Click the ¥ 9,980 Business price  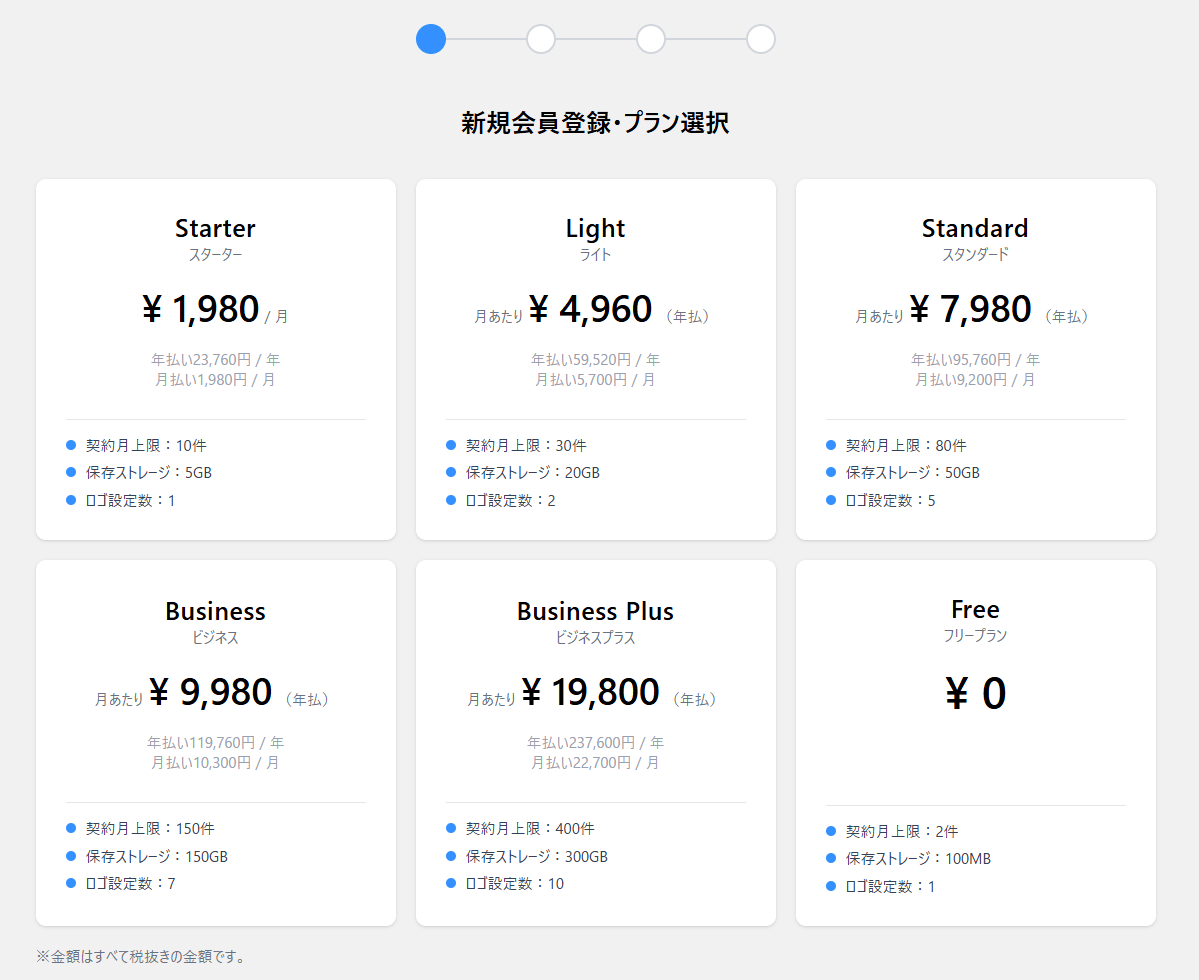coord(210,692)
